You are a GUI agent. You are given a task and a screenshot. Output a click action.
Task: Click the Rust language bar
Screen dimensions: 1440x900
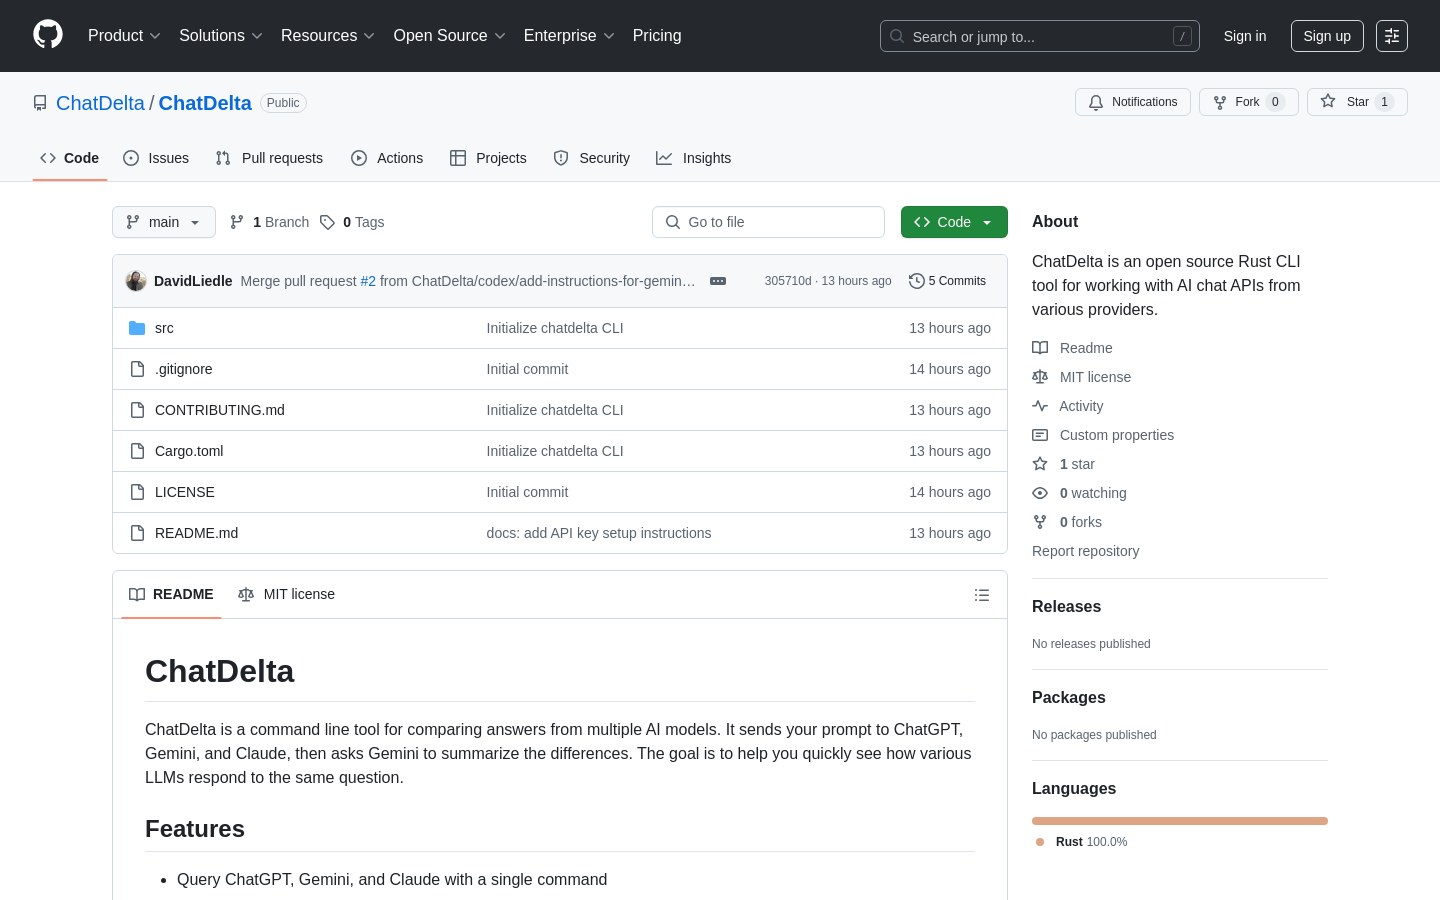(x=1179, y=821)
